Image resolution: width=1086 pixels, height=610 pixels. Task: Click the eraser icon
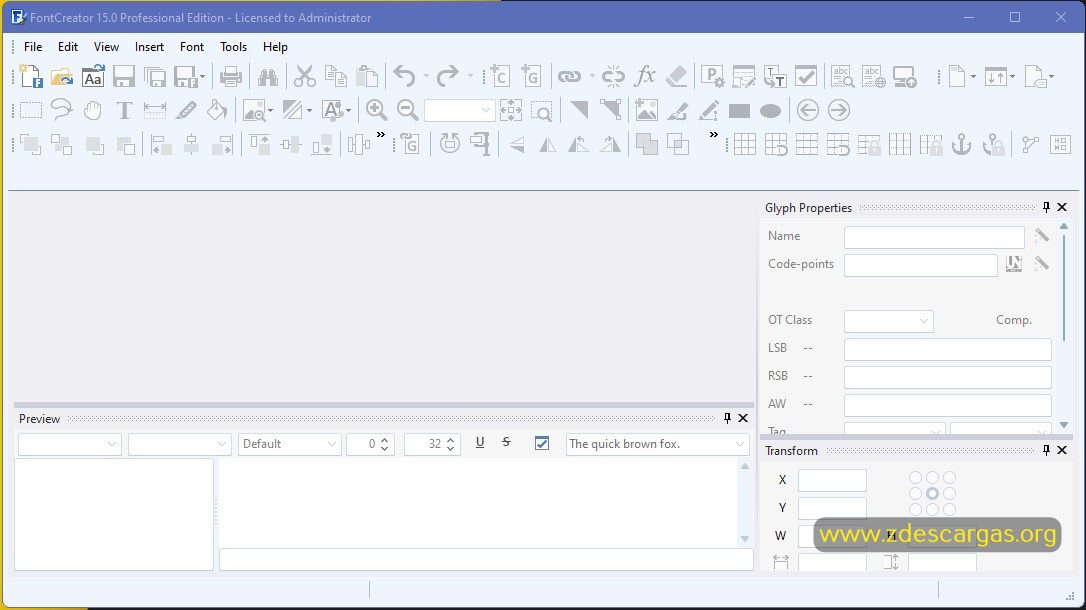[676, 76]
